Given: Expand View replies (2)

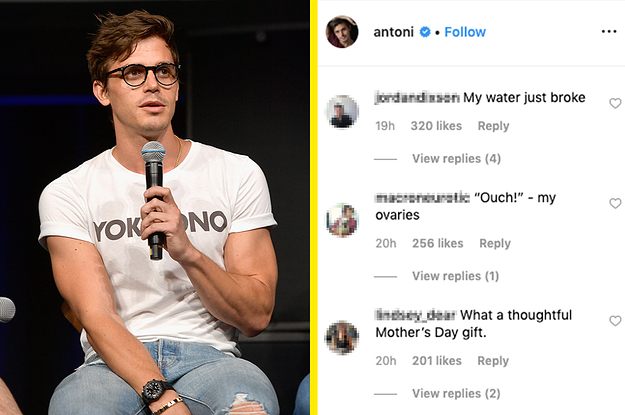Looking at the screenshot, I should (x=456, y=393).
